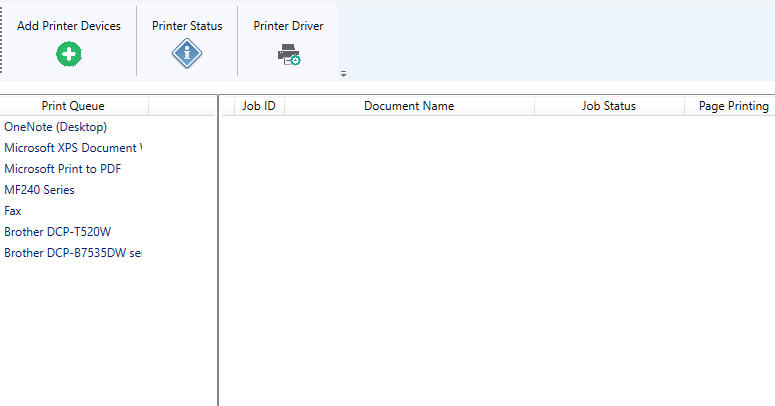Select OneNote (Desktop) in print queue

[56, 127]
